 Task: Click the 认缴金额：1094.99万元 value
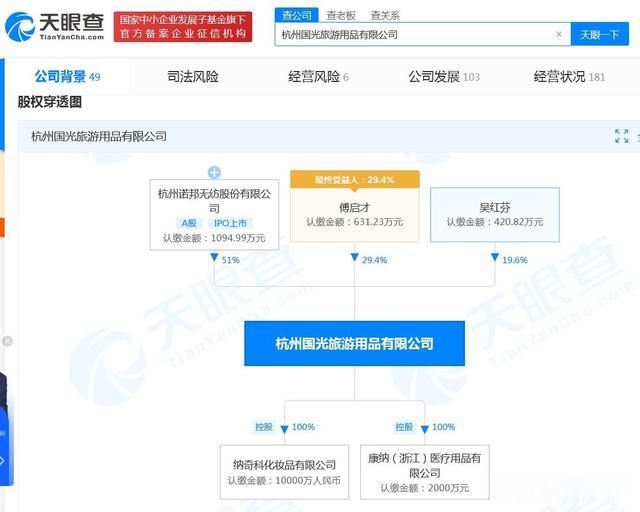click(x=214, y=238)
